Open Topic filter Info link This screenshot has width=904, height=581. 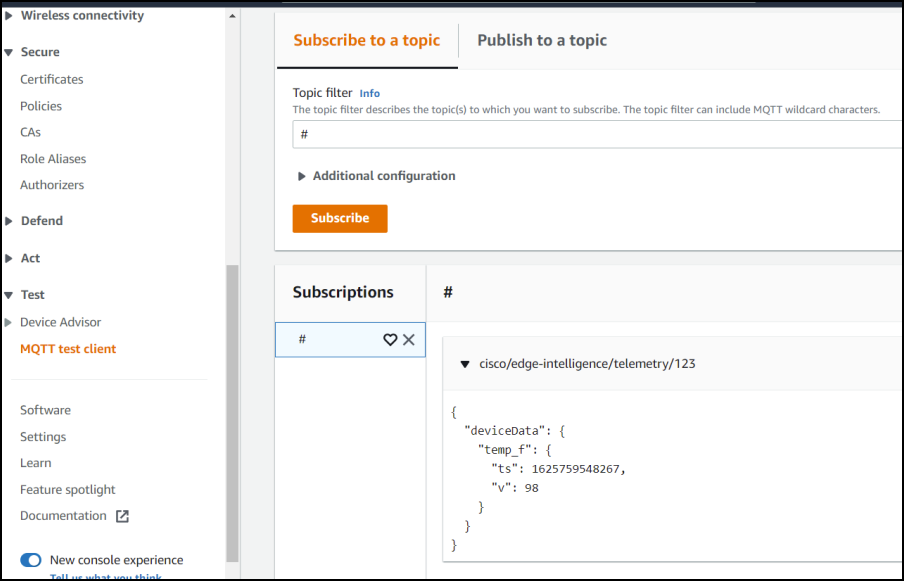coord(370,93)
